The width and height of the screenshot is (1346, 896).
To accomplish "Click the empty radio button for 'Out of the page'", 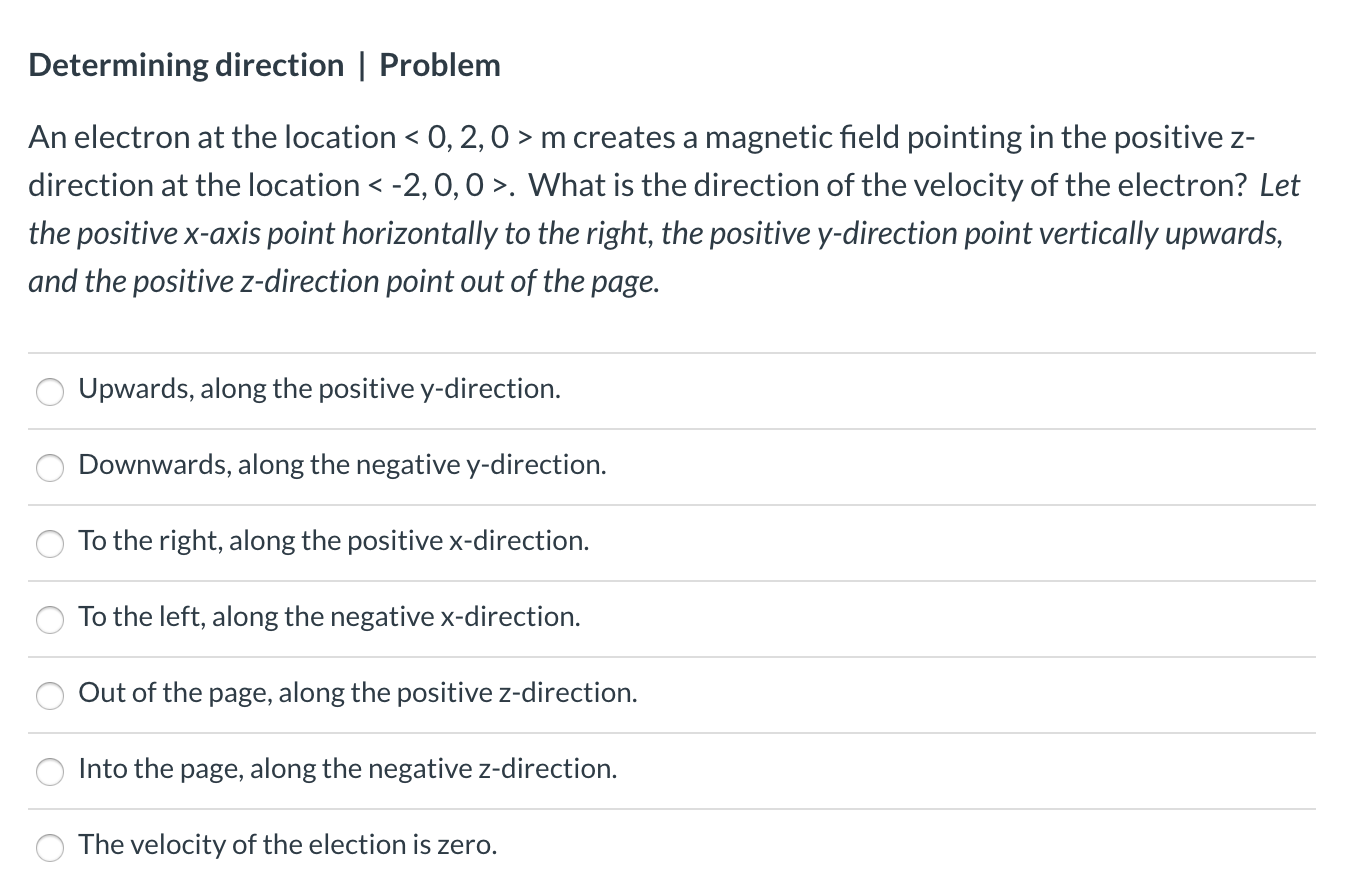I will [49, 696].
